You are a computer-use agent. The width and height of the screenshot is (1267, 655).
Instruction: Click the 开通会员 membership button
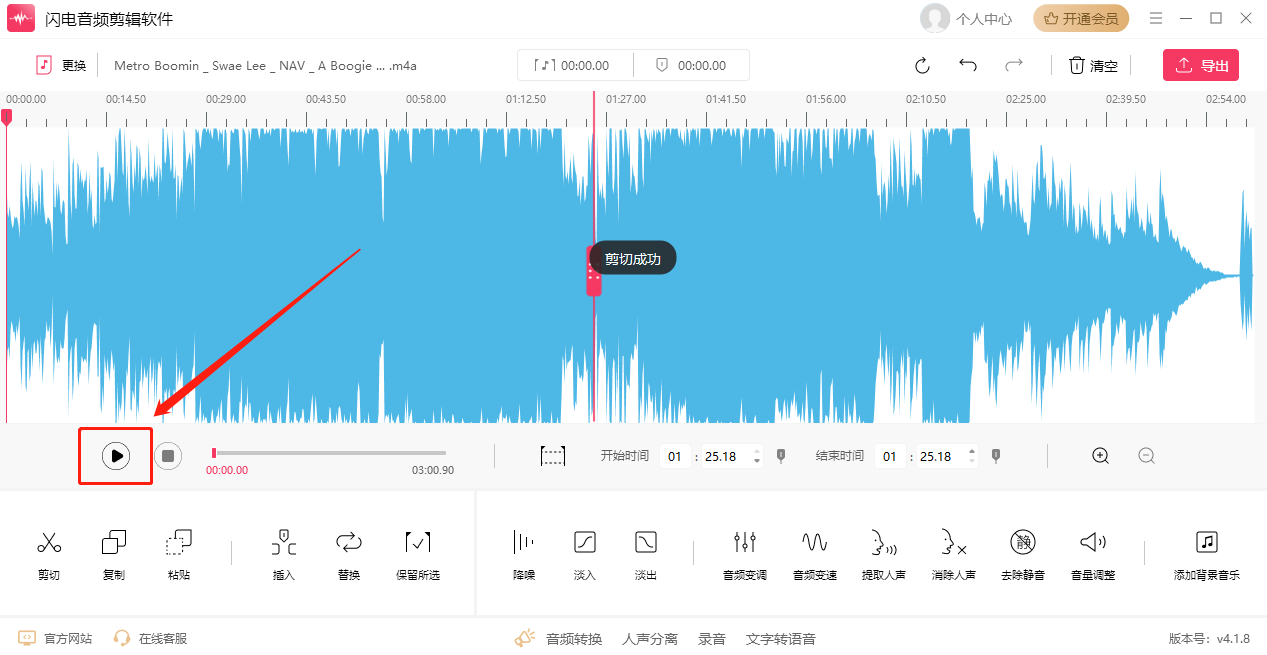tap(1081, 19)
